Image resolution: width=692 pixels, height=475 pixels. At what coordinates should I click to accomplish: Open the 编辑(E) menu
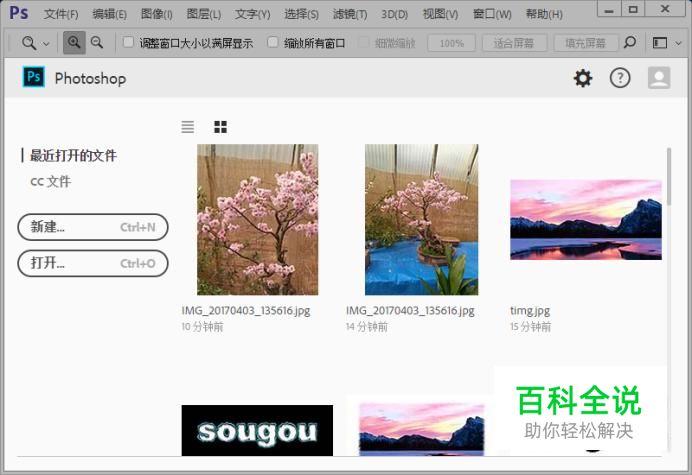(109, 14)
